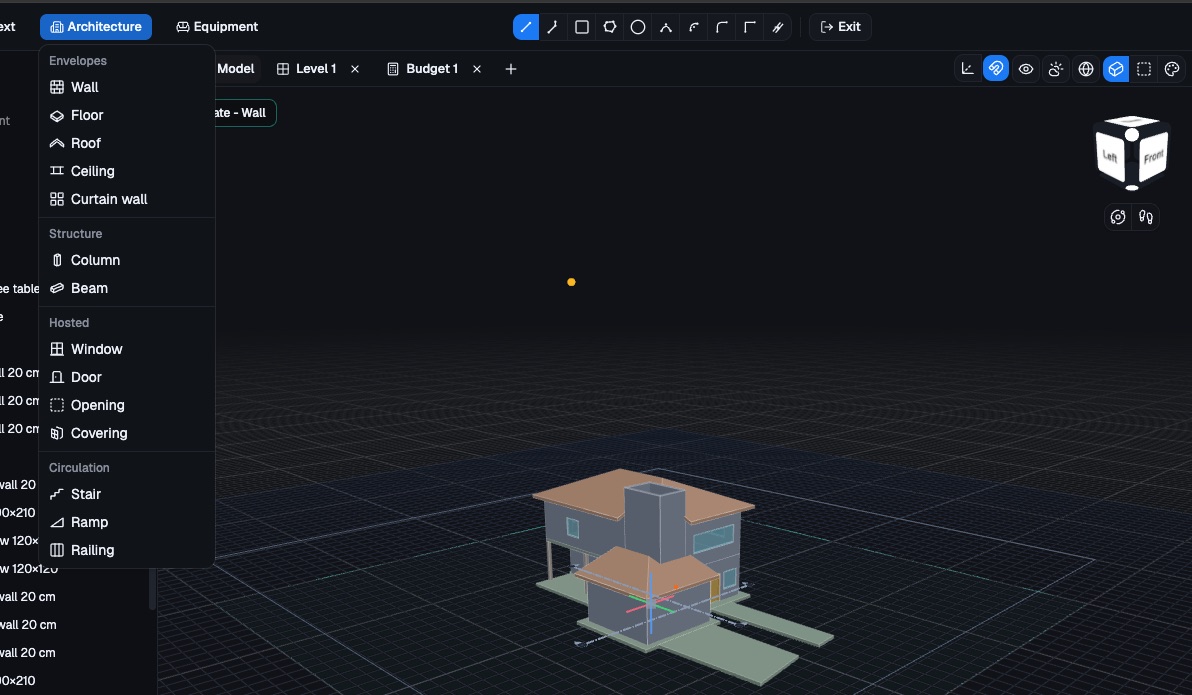The width and height of the screenshot is (1192, 695).
Task: Toggle dashed selection box mode
Action: click(x=1144, y=69)
